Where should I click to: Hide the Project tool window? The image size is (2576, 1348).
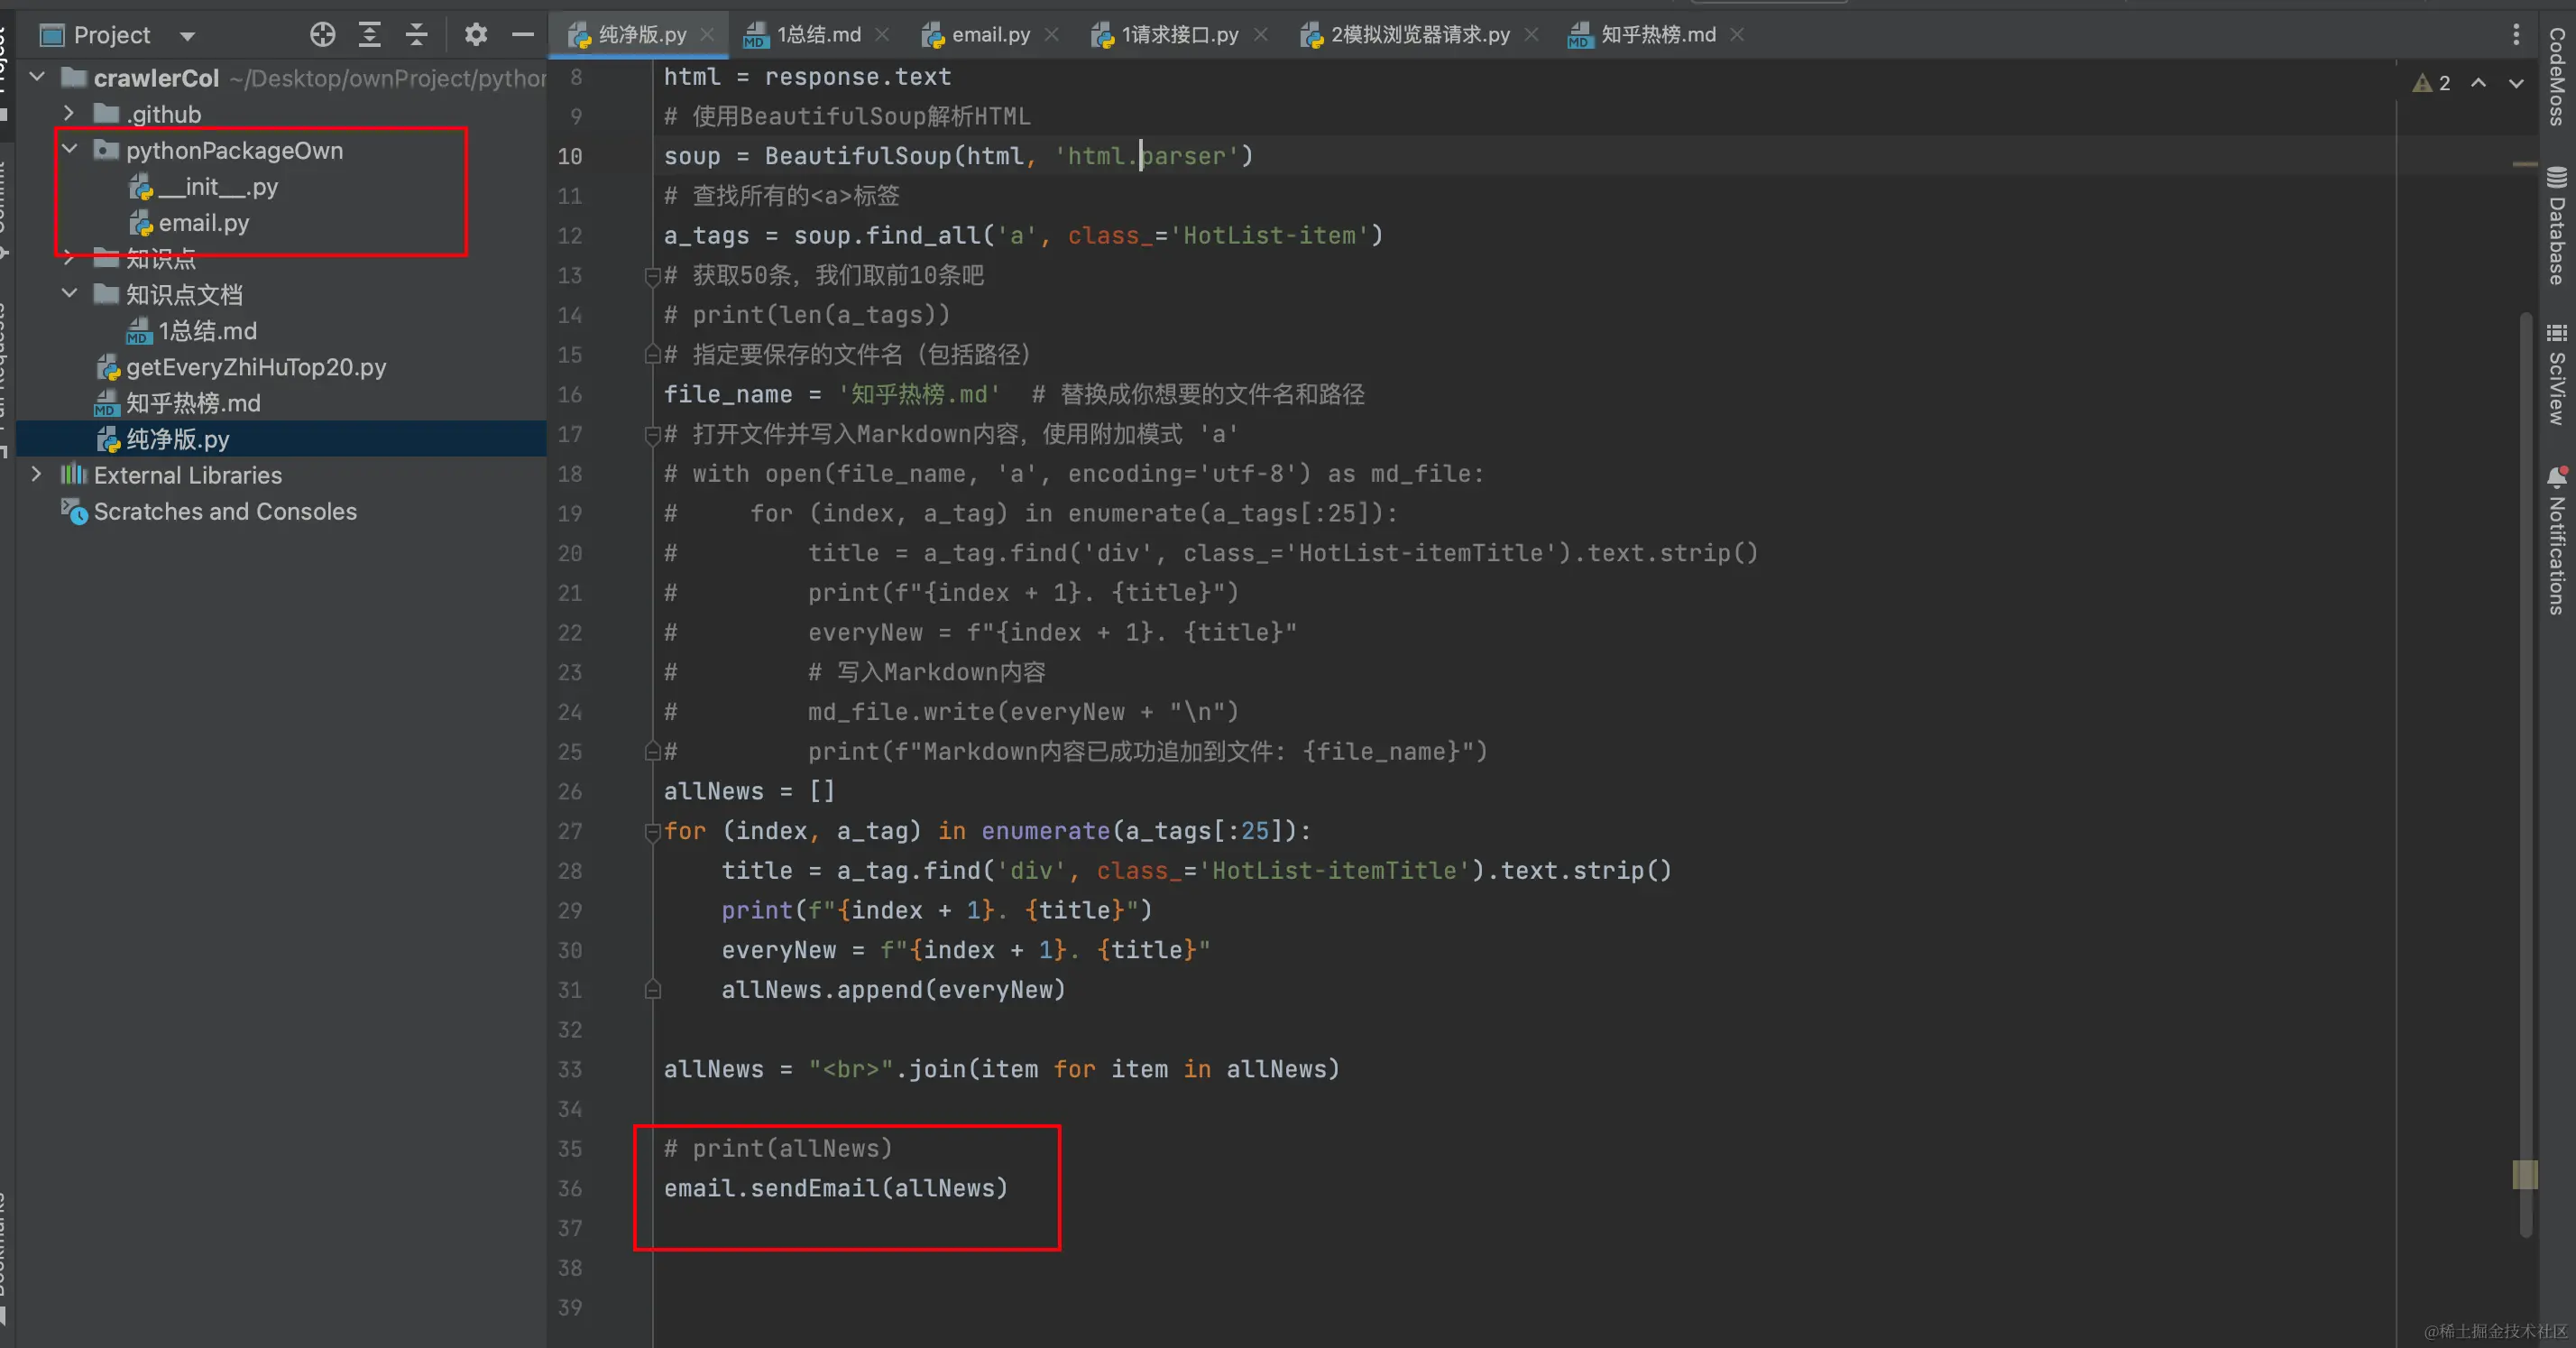[522, 35]
